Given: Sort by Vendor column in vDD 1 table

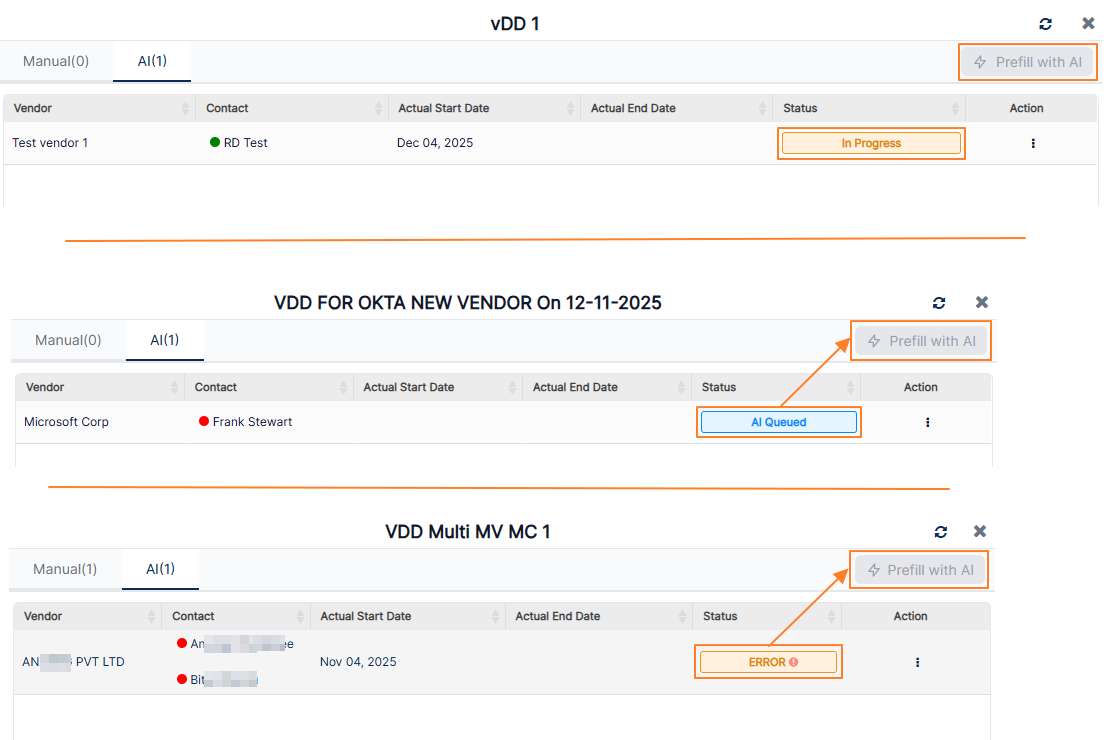Looking at the screenshot, I should [185, 108].
